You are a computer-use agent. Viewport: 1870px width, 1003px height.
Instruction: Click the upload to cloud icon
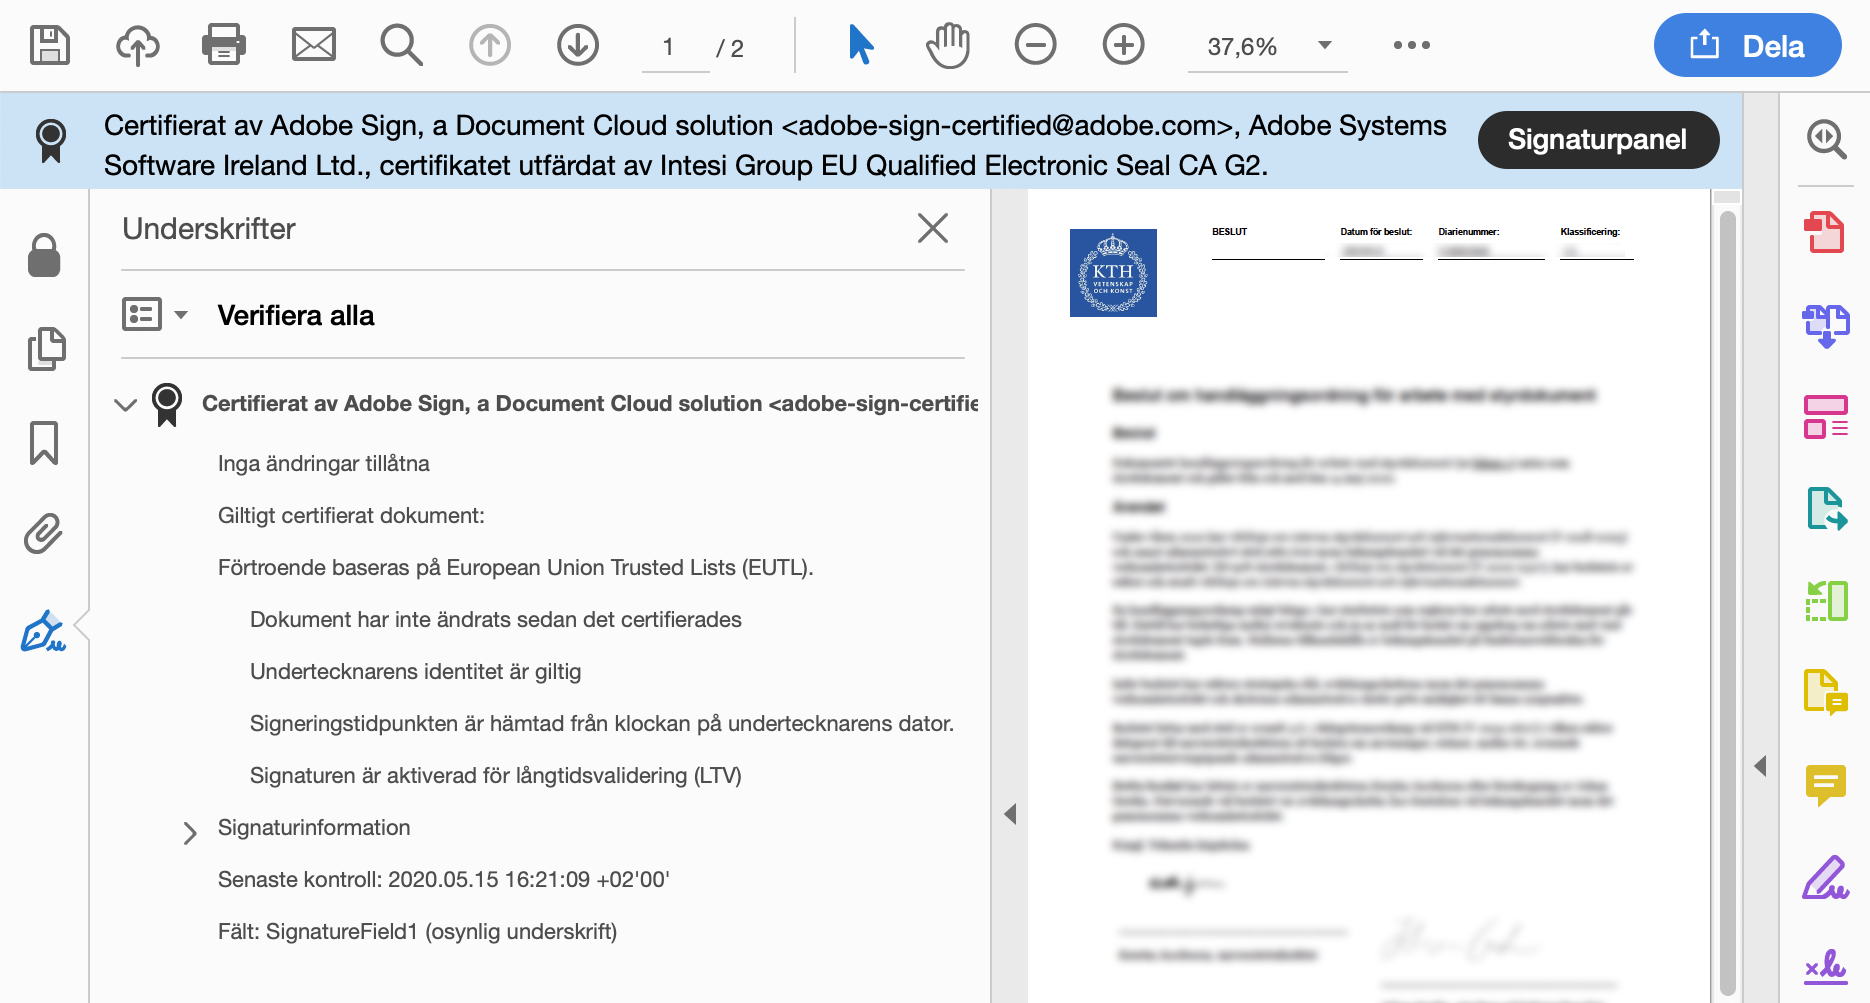pyautogui.click(x=138, y=46)
